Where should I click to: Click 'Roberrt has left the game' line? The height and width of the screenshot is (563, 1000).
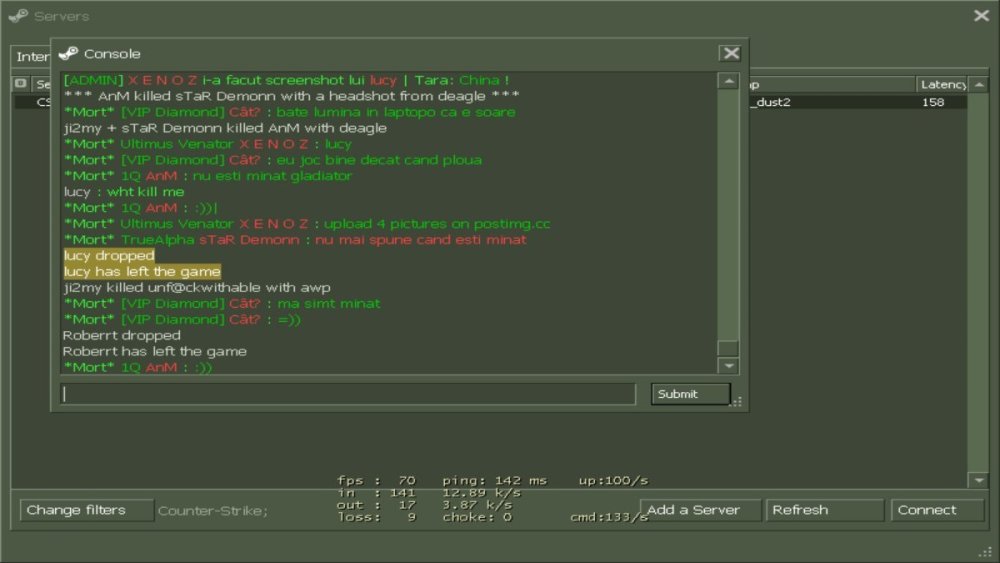[x=155, y=351]
